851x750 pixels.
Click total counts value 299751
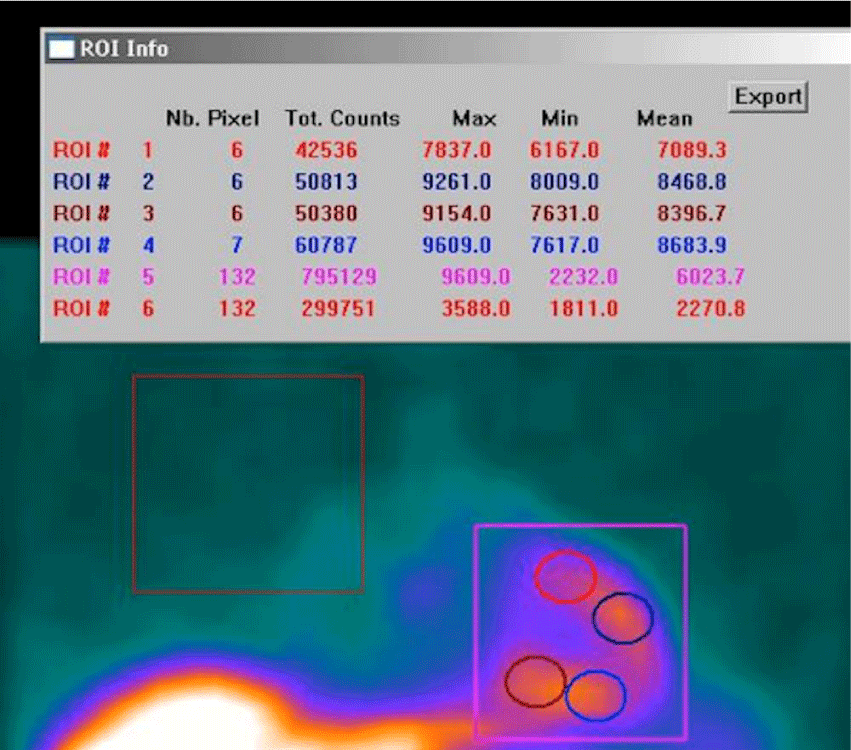339,308
